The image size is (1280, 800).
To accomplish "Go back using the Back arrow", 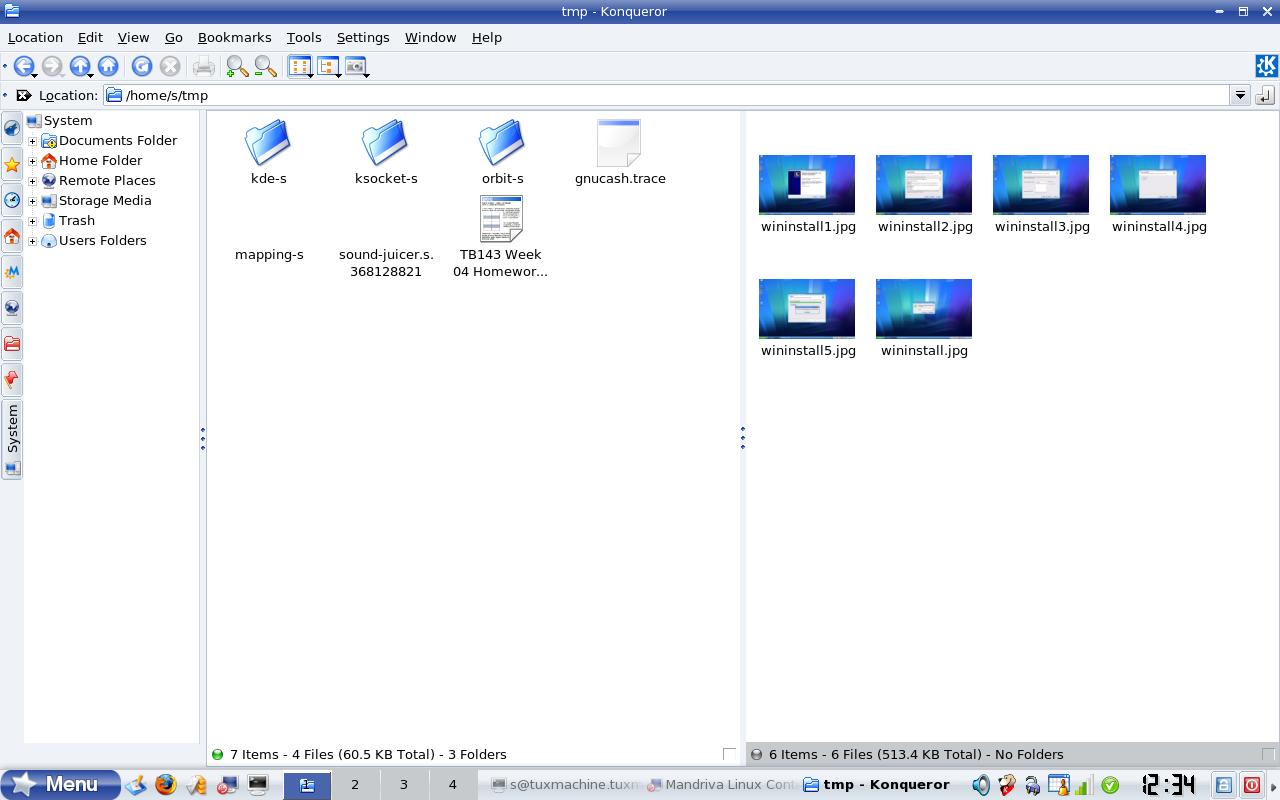I will 23,66.
